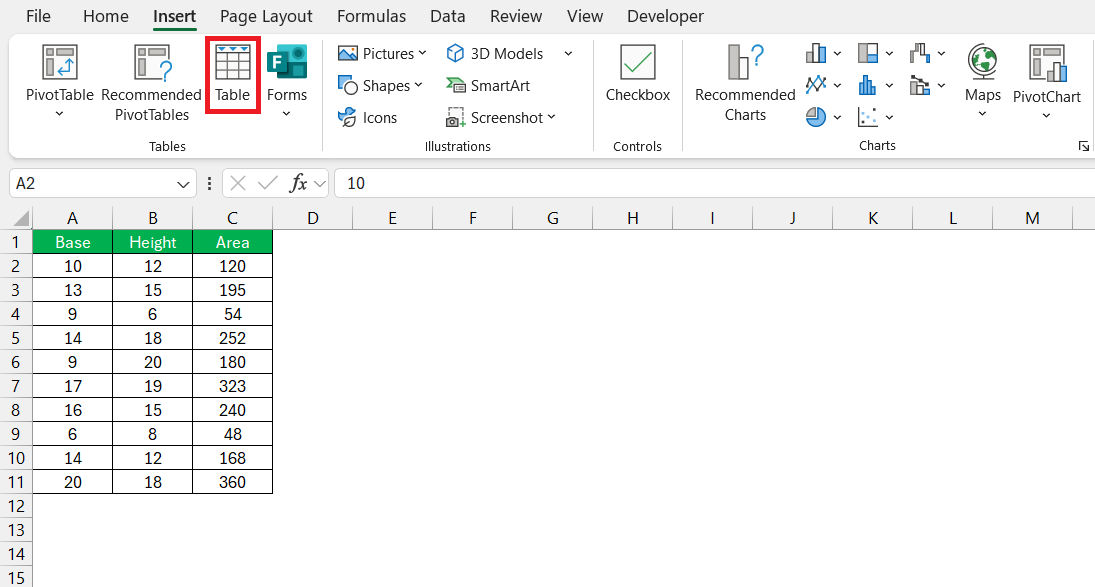Expand the Maps dropdown arrow
This screenshot has width=1095, height=587.
pos(983,114)
